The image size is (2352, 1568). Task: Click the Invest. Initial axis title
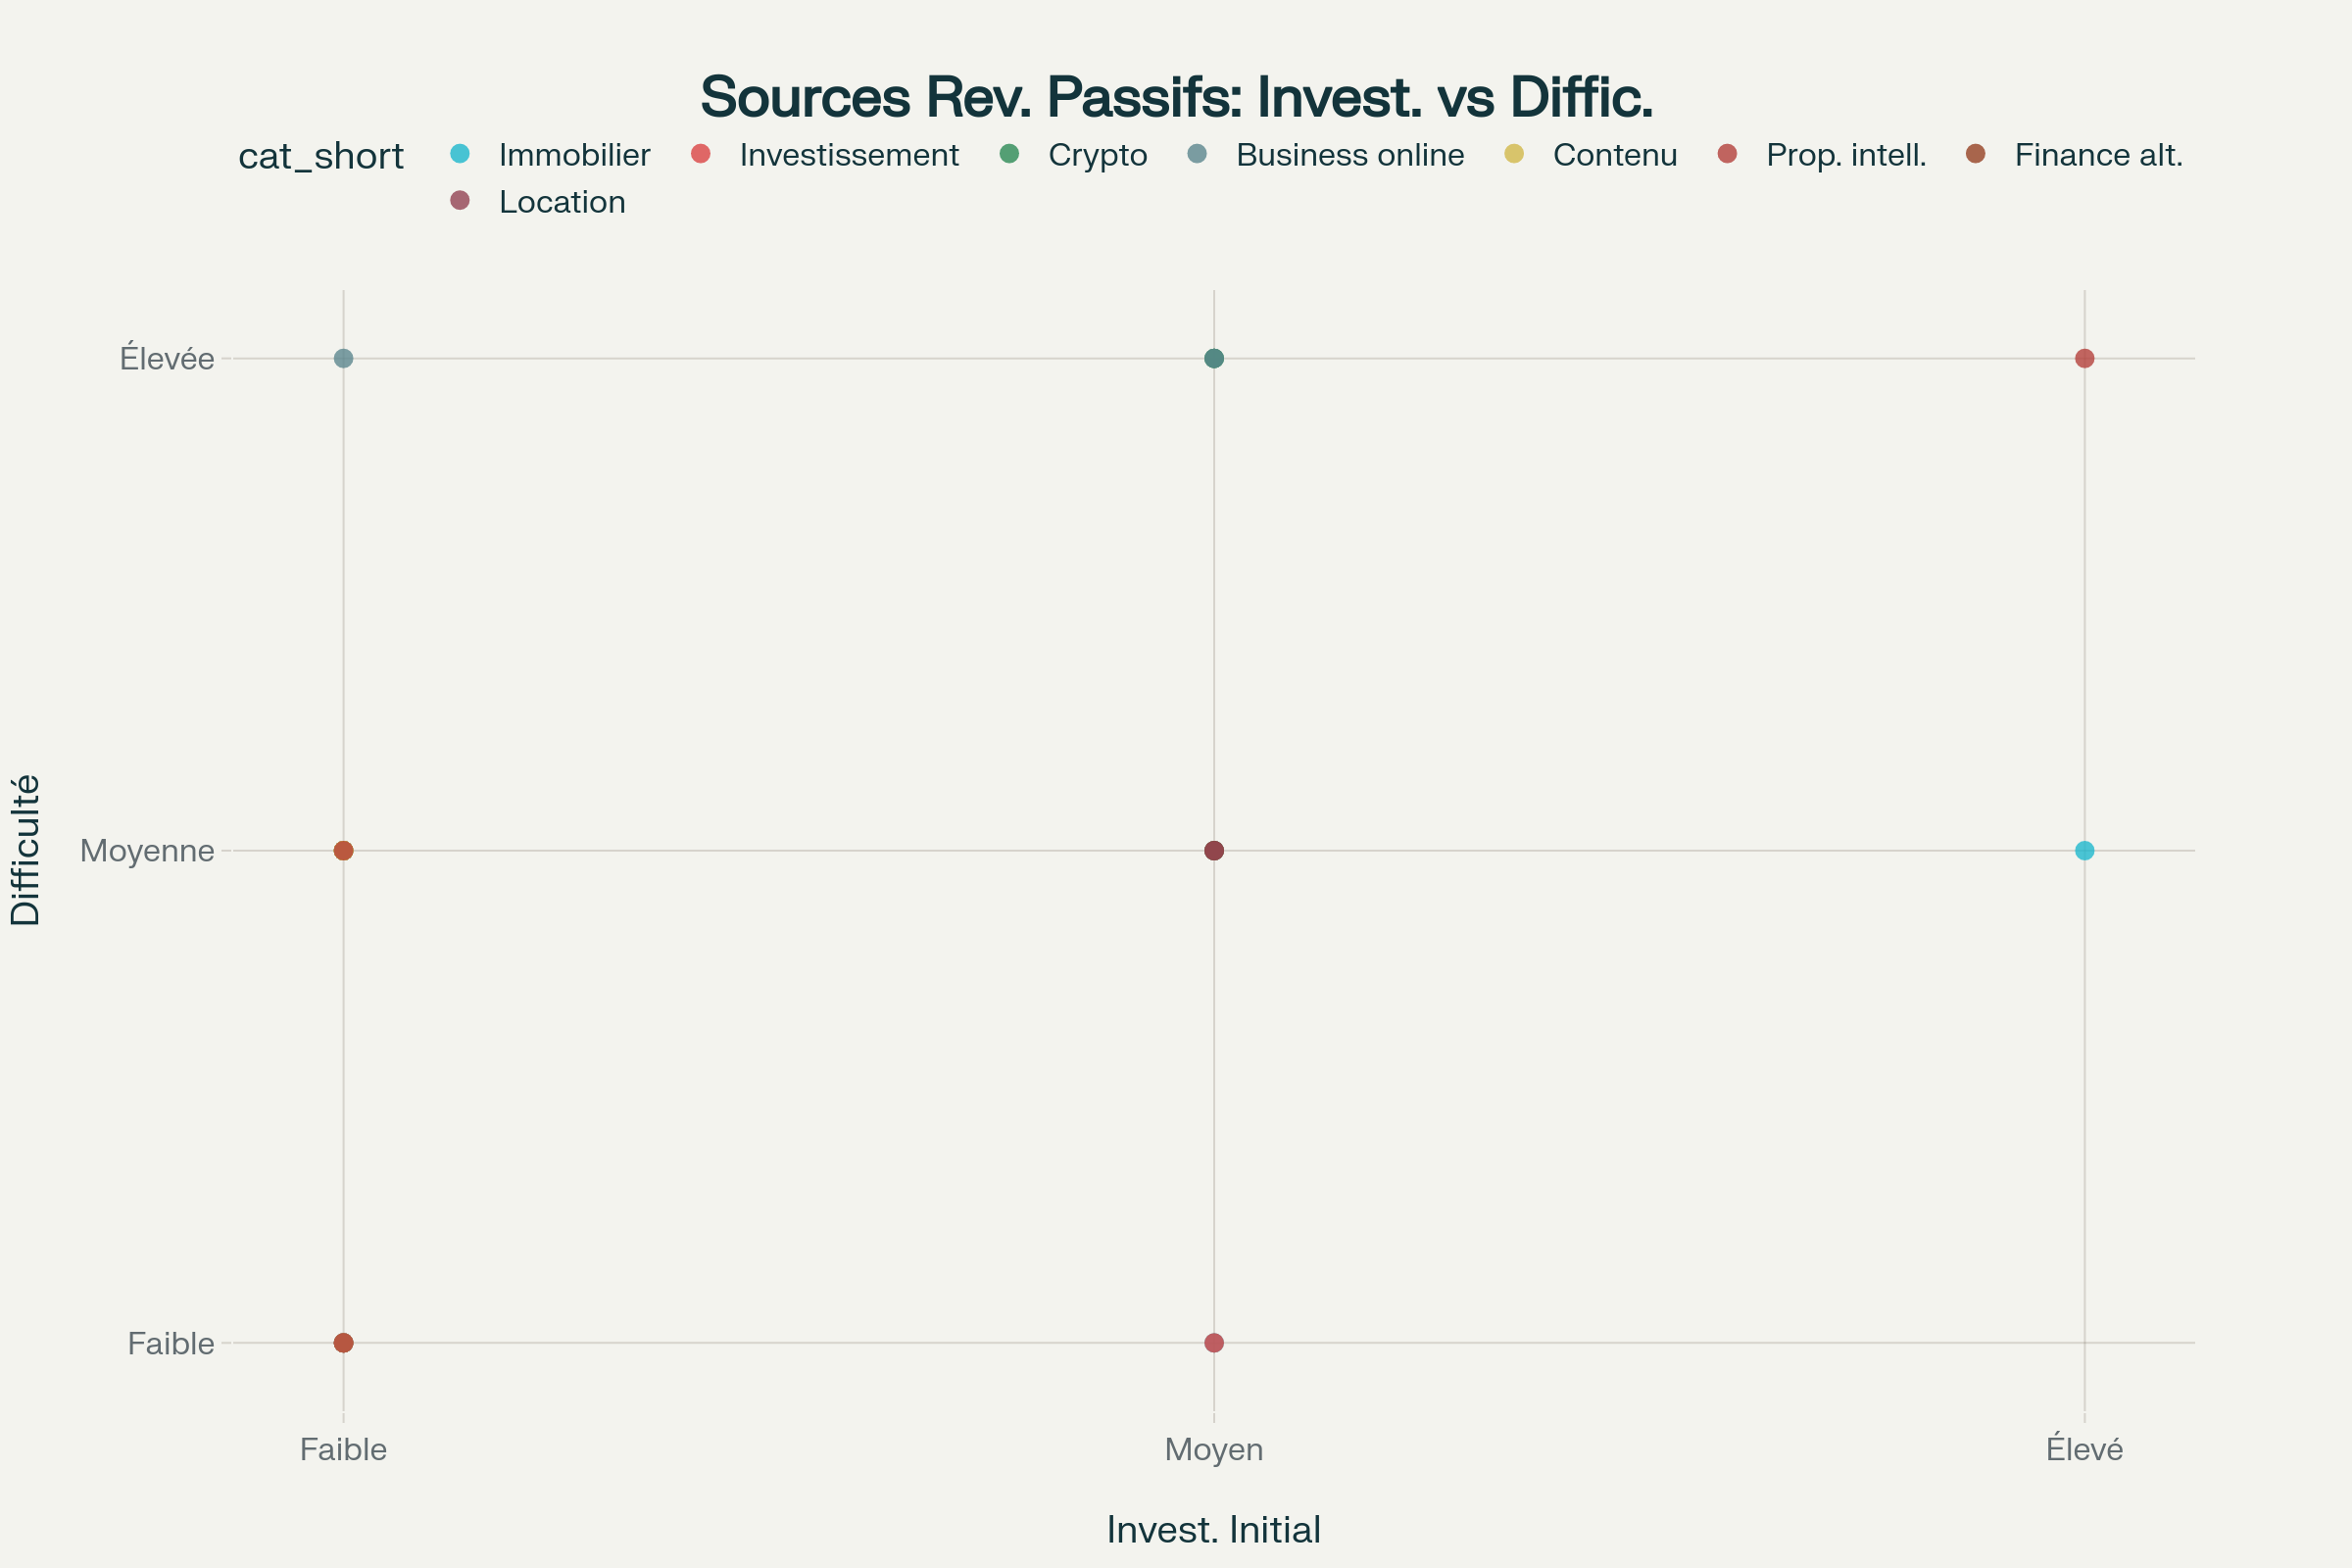[x=1213, y=1530]
